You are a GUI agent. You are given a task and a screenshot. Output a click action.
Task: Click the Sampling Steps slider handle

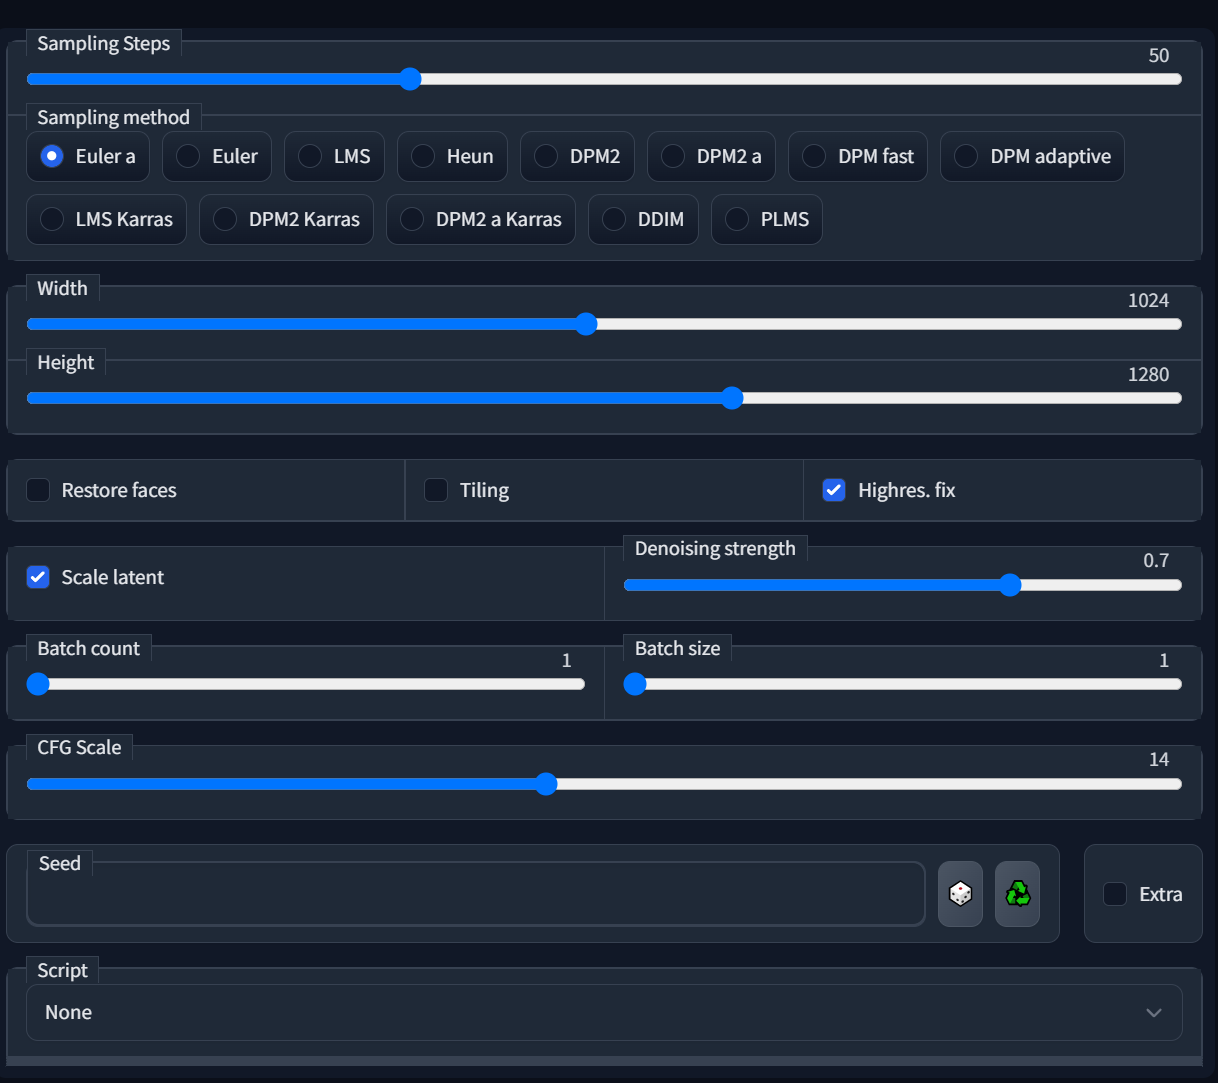coord(410,79)
